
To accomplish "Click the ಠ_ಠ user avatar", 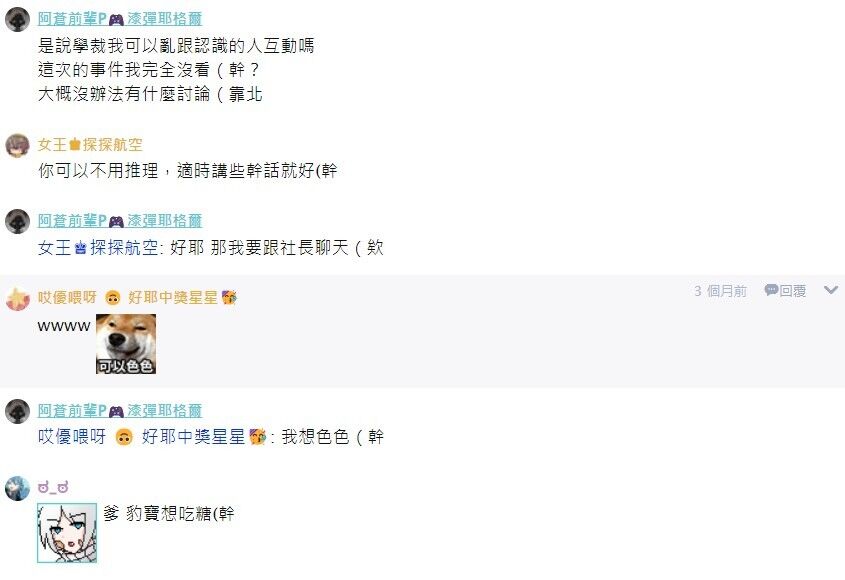I will click(x=17, y=488).
